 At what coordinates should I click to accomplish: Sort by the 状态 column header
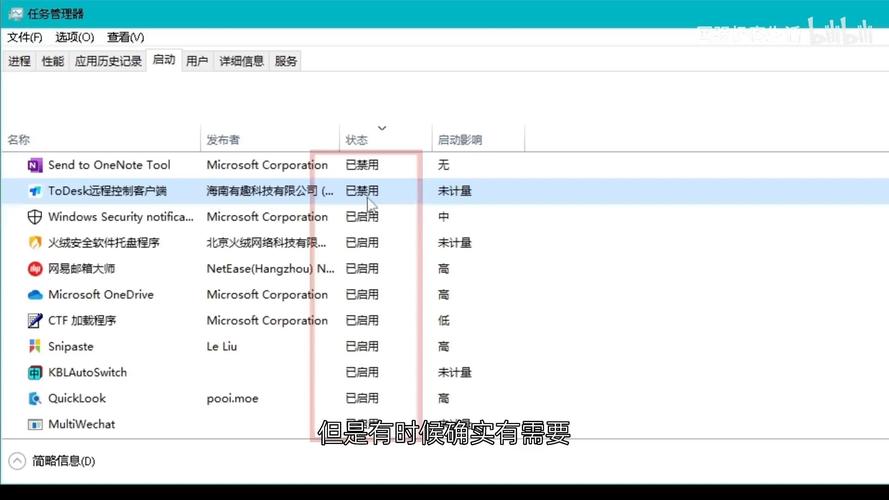click(386, 139)
